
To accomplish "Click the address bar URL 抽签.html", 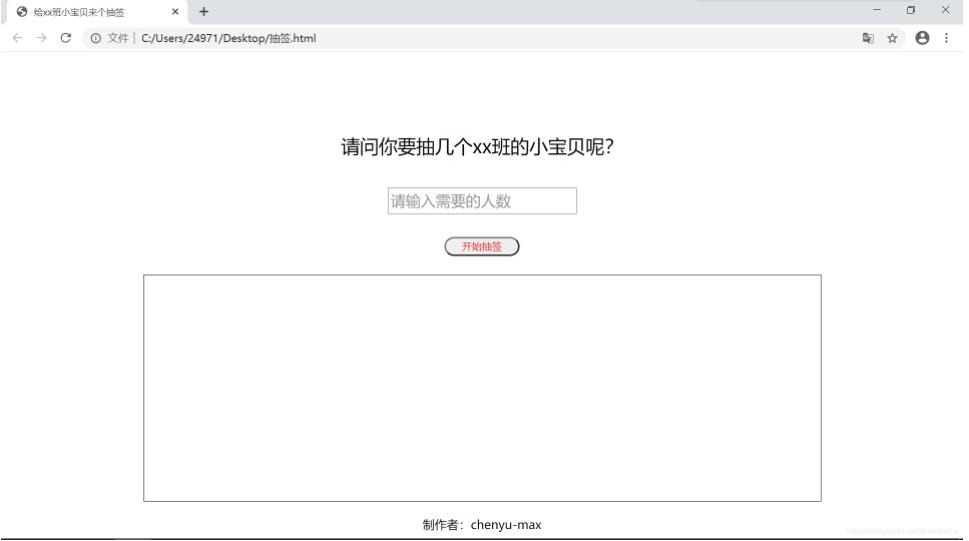I will point(229,38).
